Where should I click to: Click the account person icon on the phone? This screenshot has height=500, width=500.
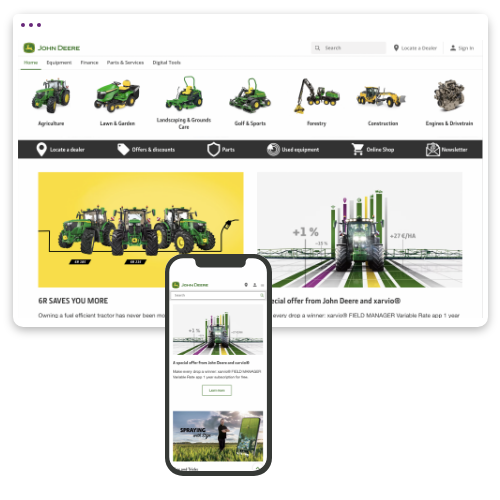(x=255, y=285)
